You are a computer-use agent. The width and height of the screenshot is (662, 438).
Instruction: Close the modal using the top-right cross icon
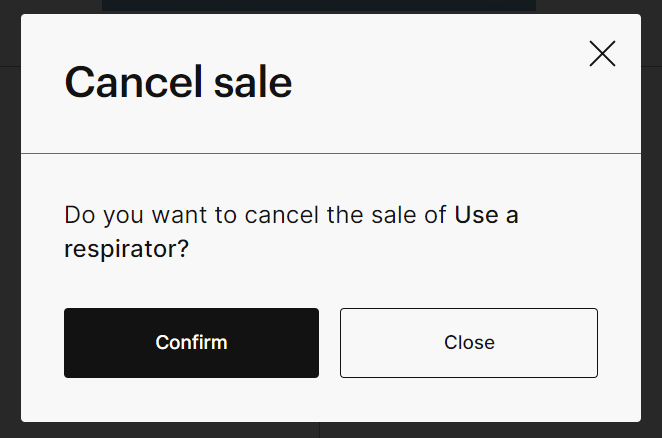(602, 54)
